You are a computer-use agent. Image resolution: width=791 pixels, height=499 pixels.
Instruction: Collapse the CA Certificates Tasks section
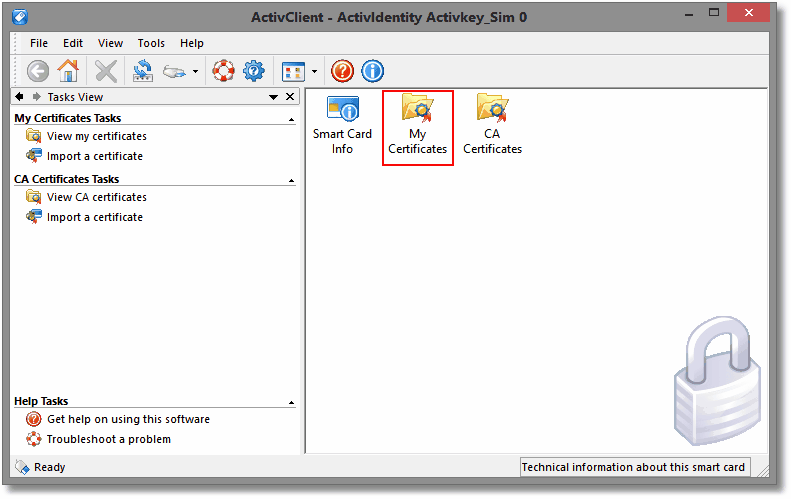(x=292, y=181)
